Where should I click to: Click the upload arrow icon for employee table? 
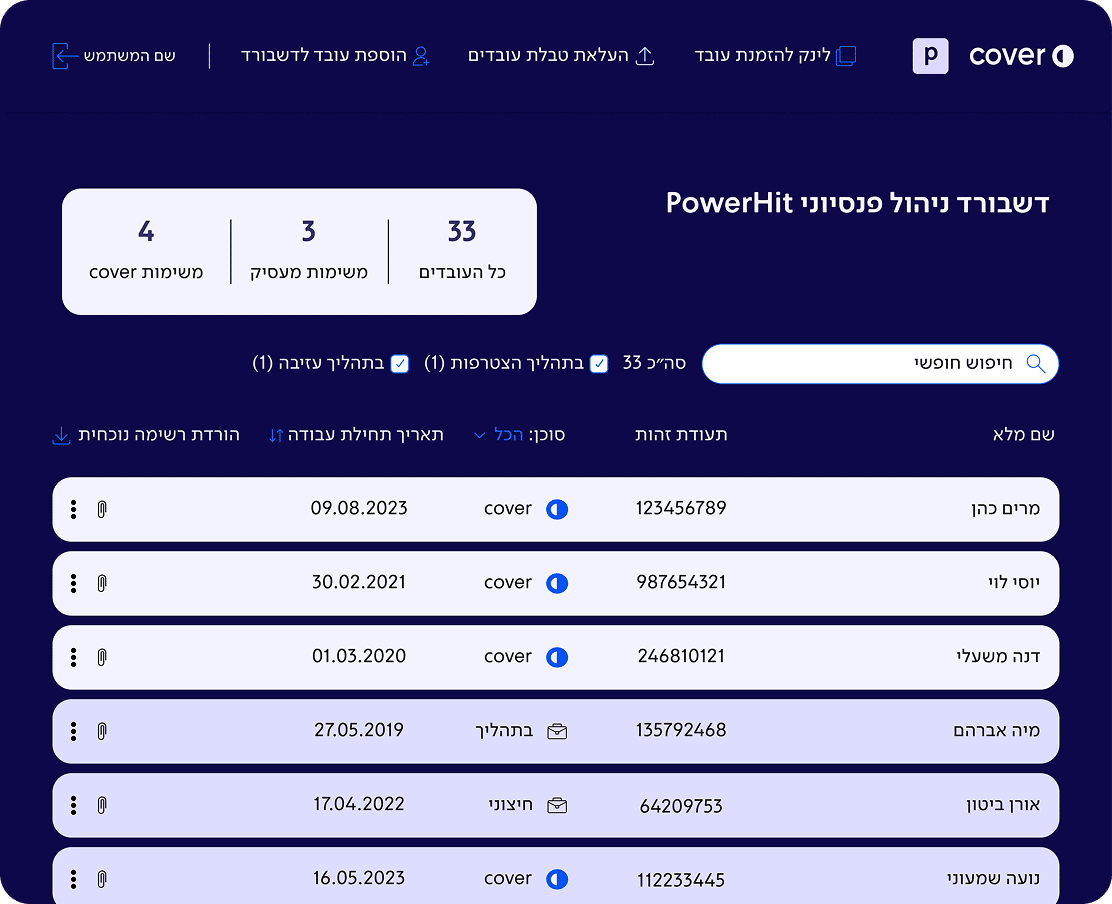click(645, 56)
